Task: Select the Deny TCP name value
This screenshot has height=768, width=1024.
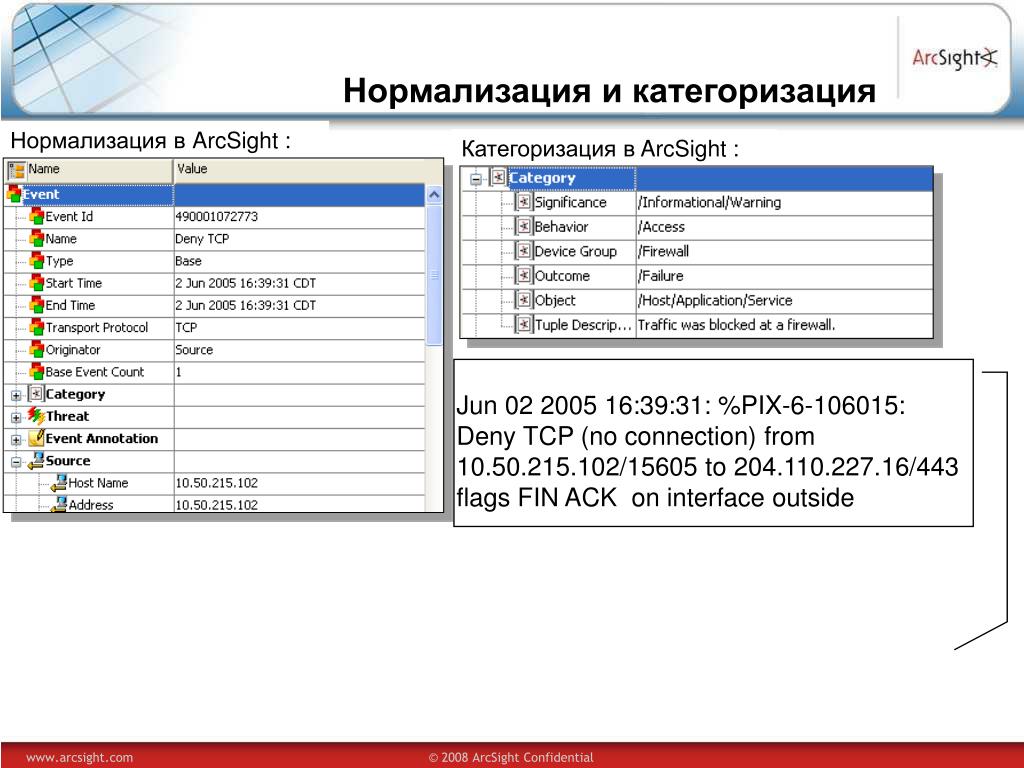Action: 202,239
